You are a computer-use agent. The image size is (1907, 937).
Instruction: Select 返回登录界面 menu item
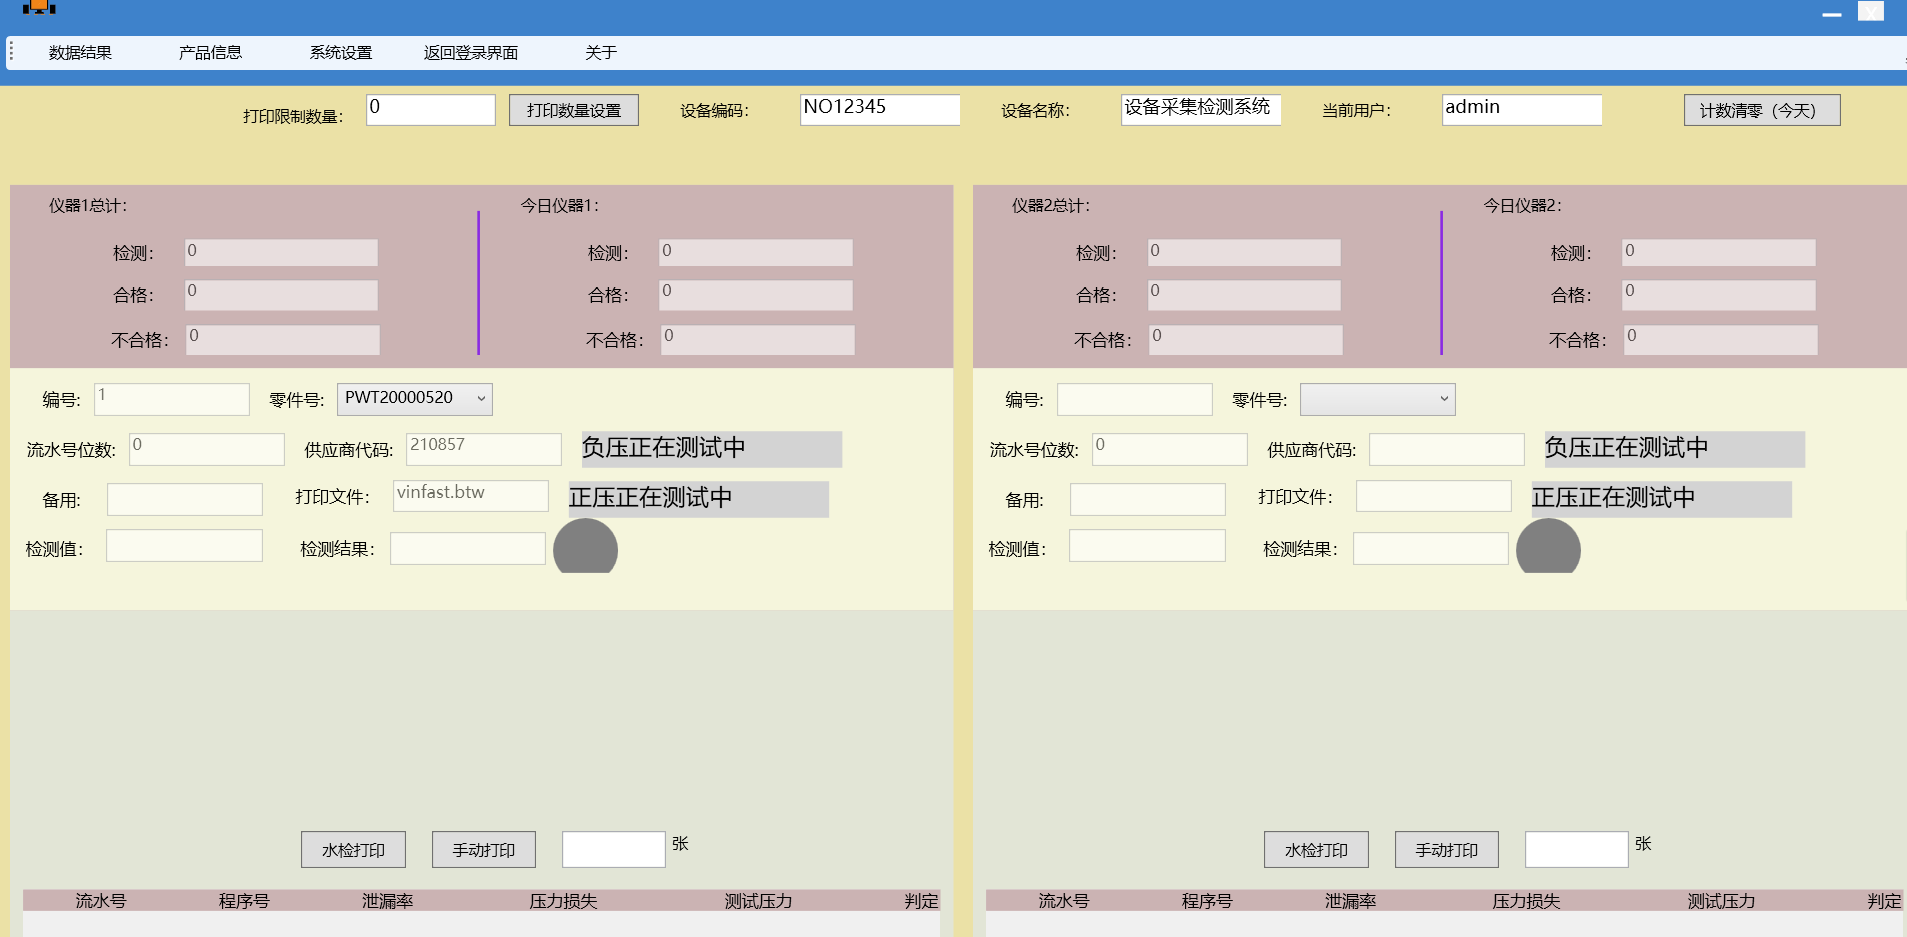point(470,53)
